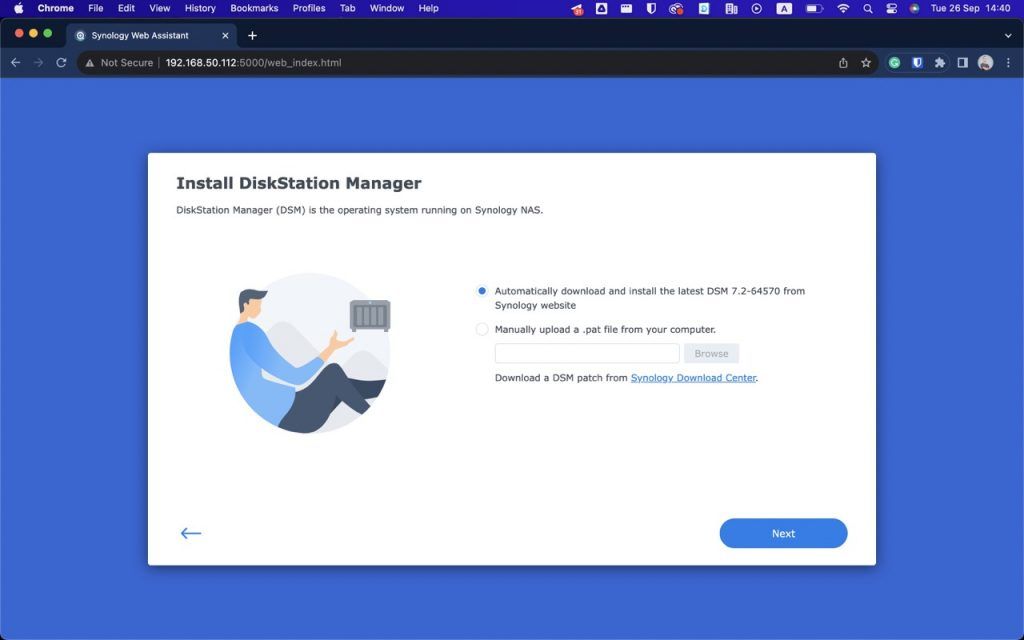Open Chrome three-dot menu
The height and width of the screenshot is (640, 1024).
[x=1008, y=63]
